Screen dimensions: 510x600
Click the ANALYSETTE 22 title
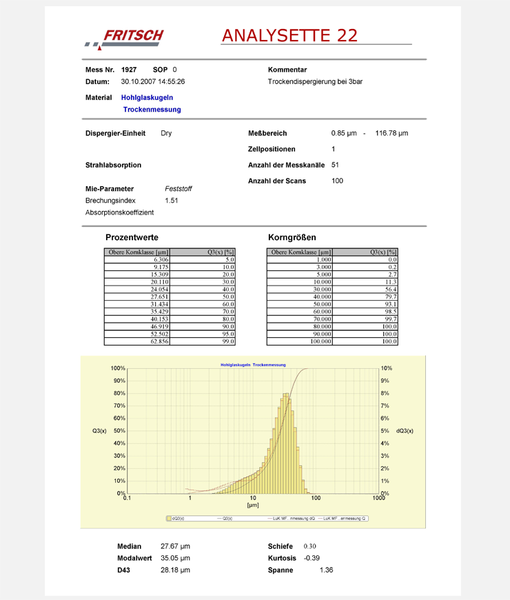pos(290,36)
